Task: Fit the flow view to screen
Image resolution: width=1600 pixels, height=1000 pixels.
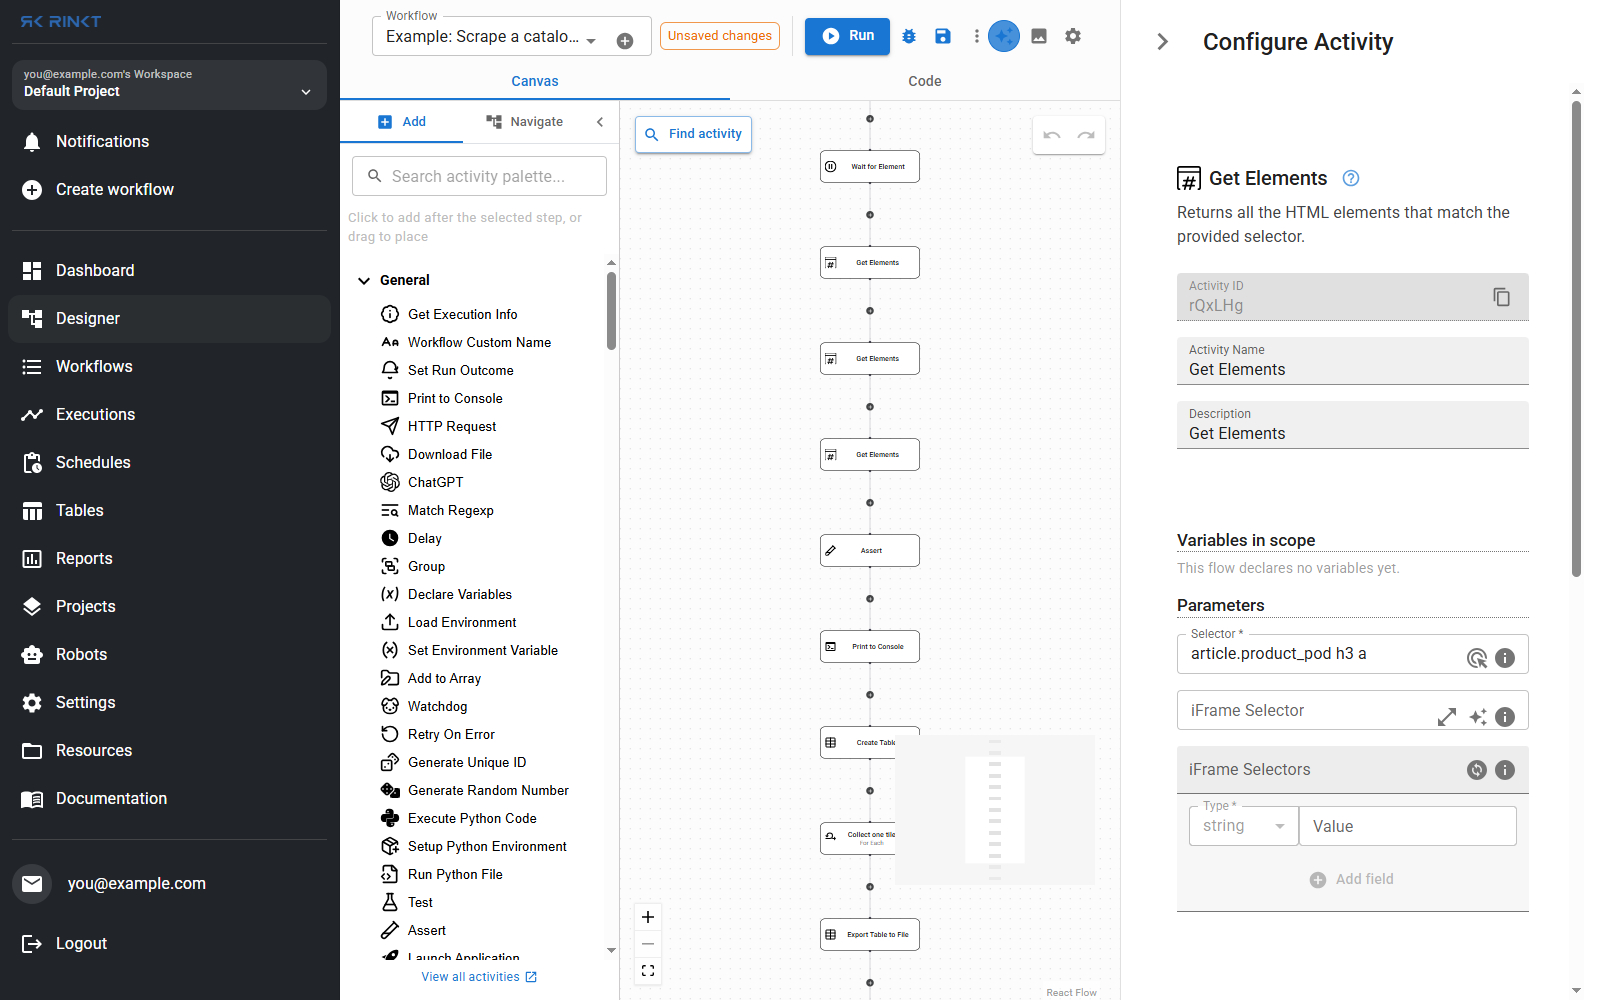Action: 648,971
